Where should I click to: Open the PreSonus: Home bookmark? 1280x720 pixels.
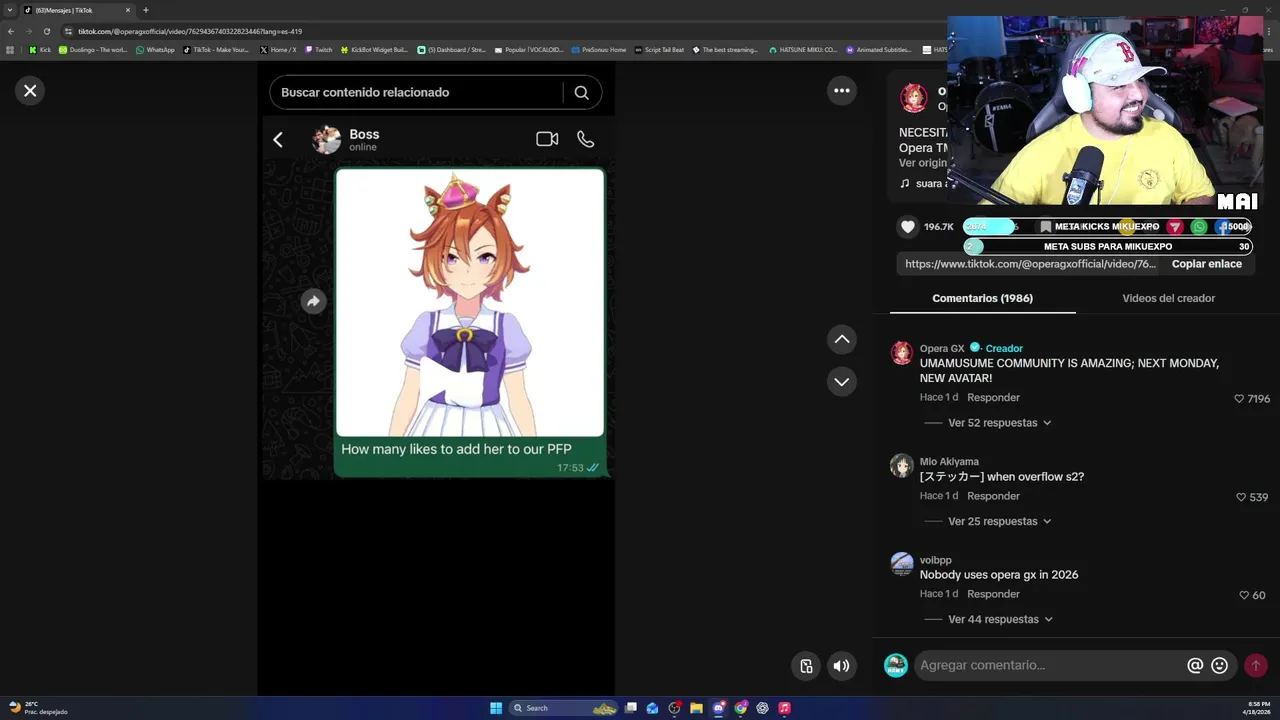598,49
